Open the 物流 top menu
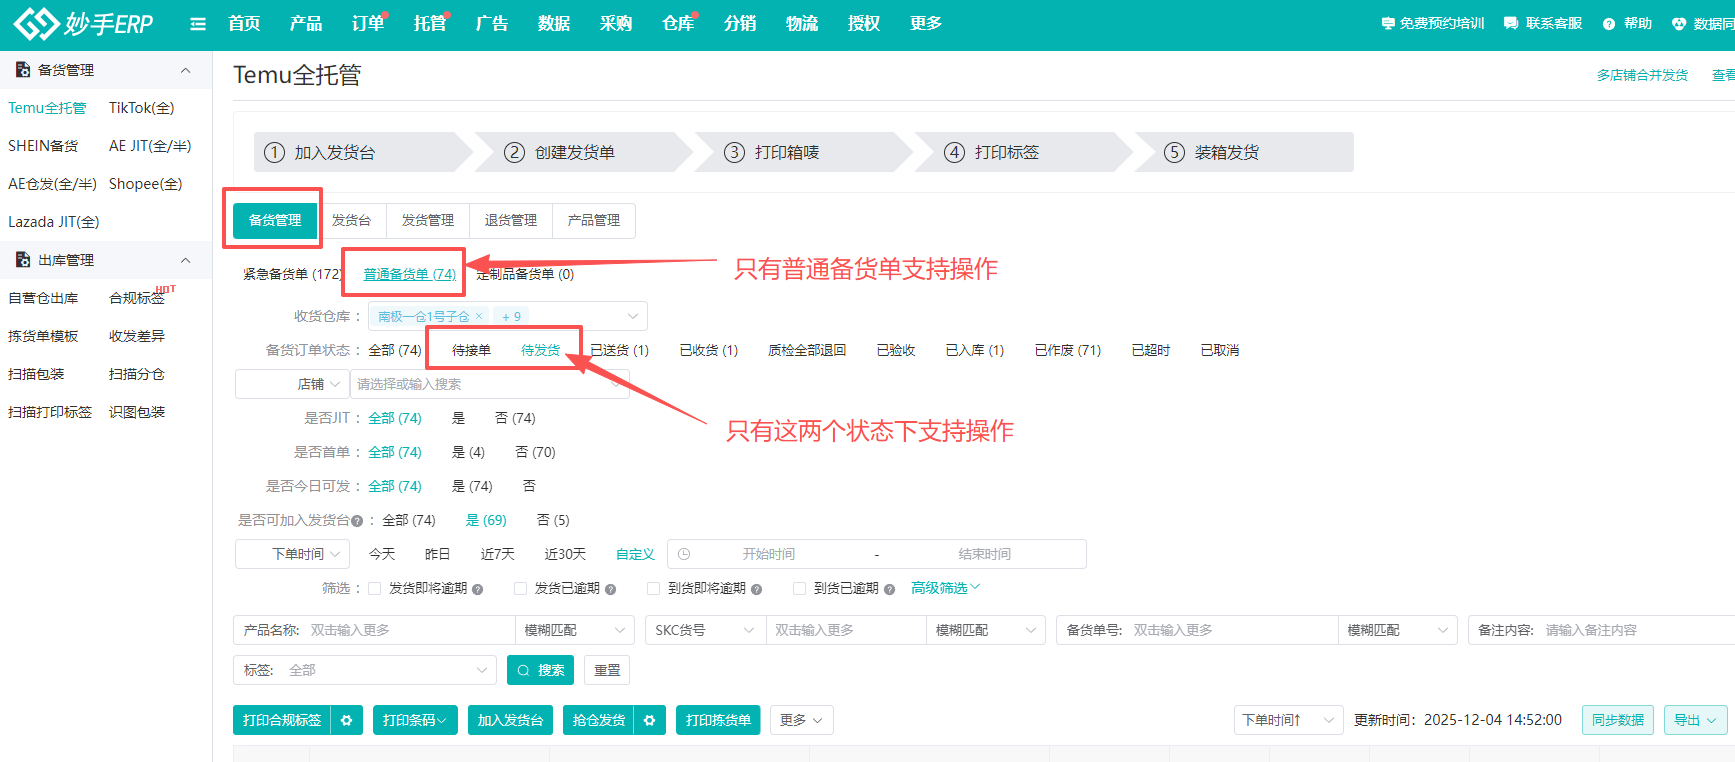The width and height of the screenshot is (1735, 762). (802, 24)
